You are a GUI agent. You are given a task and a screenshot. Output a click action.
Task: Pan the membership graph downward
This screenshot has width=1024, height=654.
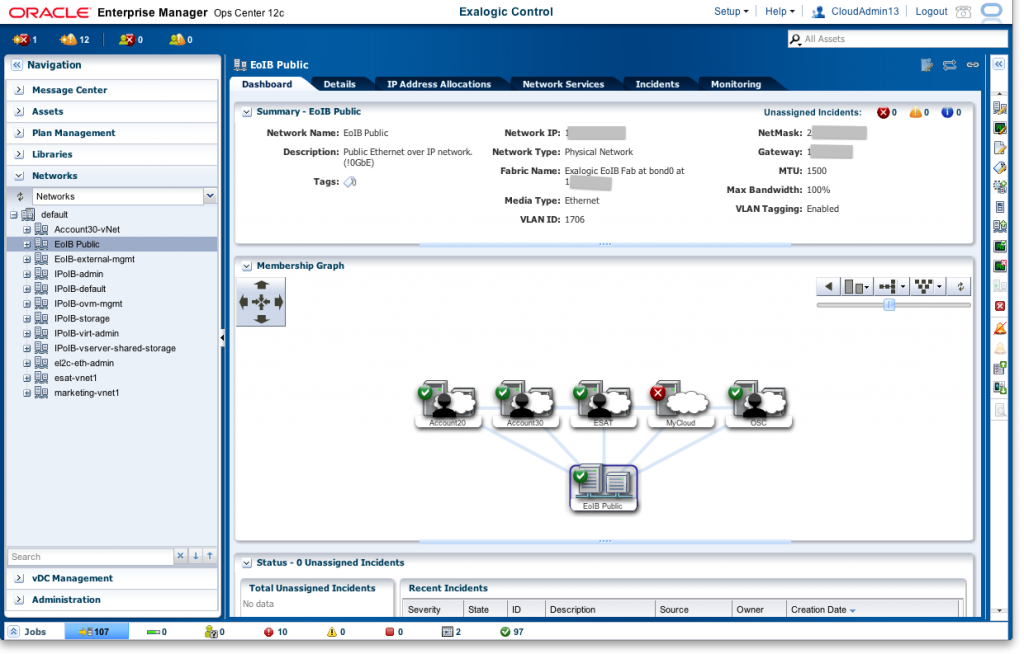click(x=261, y=319)
